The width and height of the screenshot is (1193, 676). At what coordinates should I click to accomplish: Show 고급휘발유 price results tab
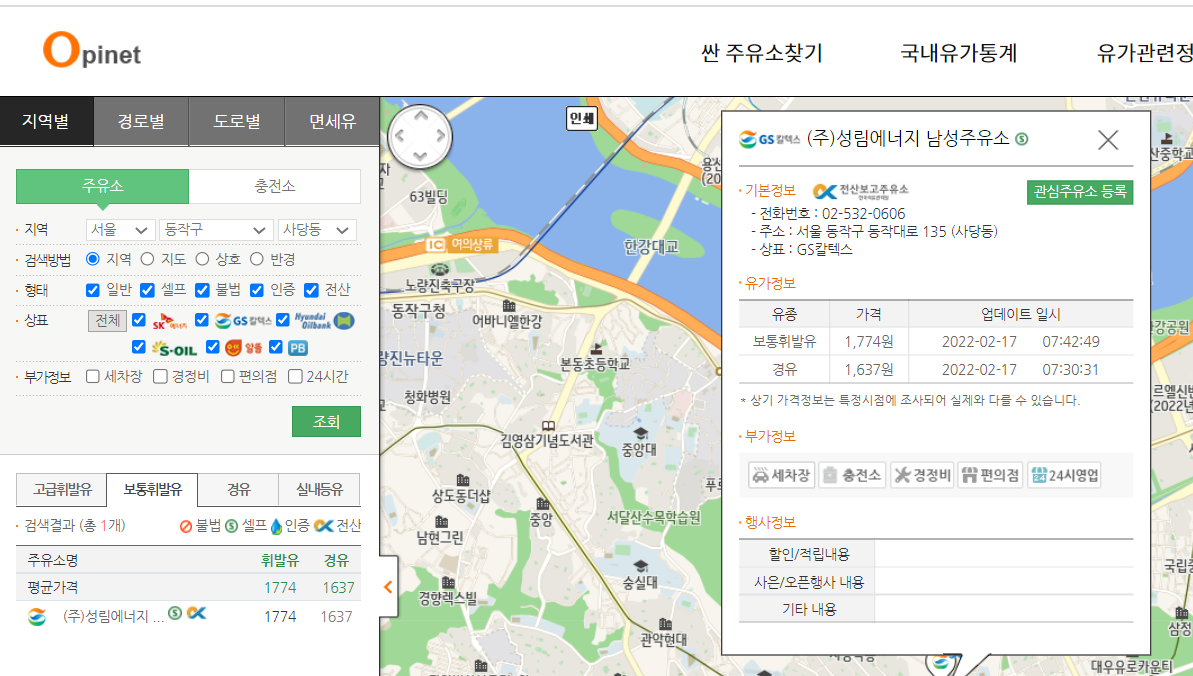click(x=62, y=489)
